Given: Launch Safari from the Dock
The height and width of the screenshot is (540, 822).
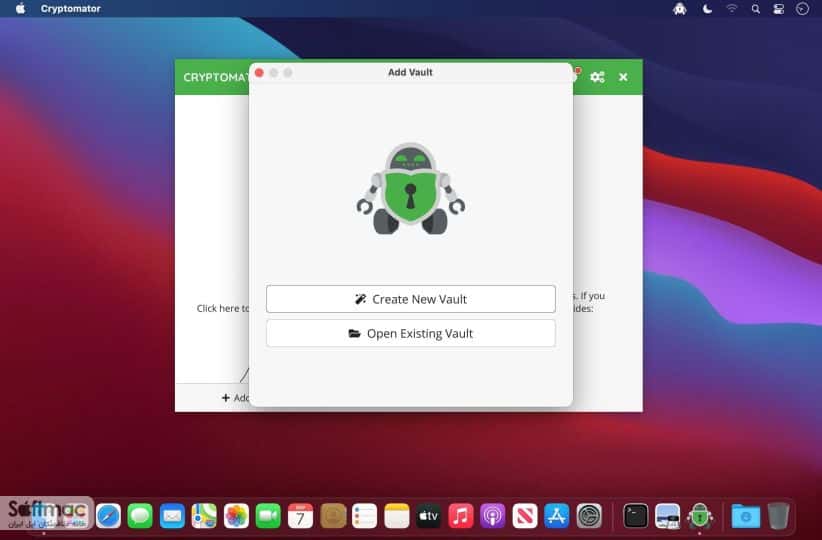Looking at the screenshot, I should point(109,516).
